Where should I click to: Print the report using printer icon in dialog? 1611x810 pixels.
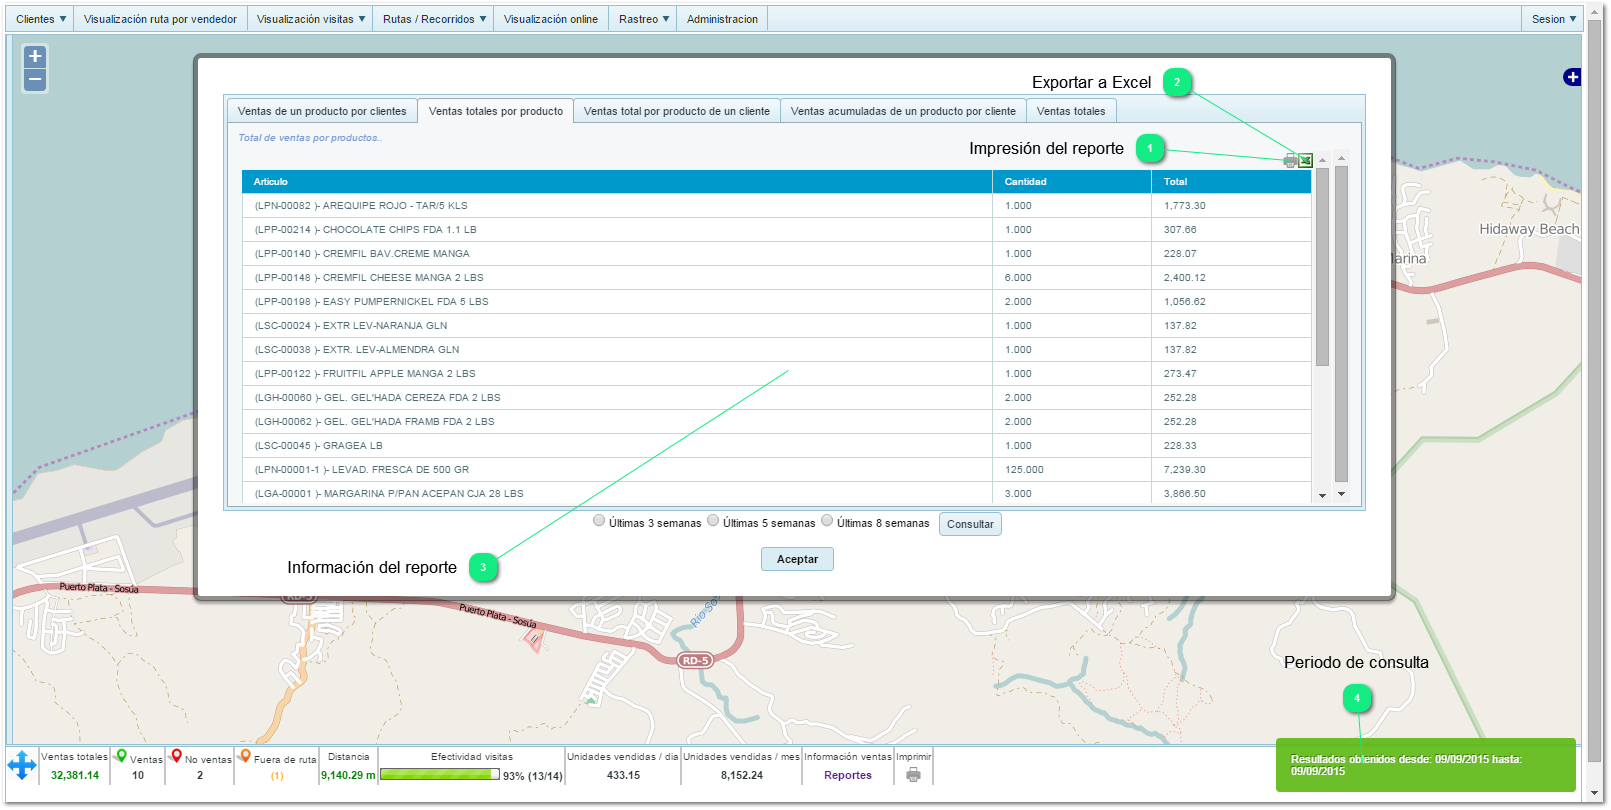[1290, 161]
